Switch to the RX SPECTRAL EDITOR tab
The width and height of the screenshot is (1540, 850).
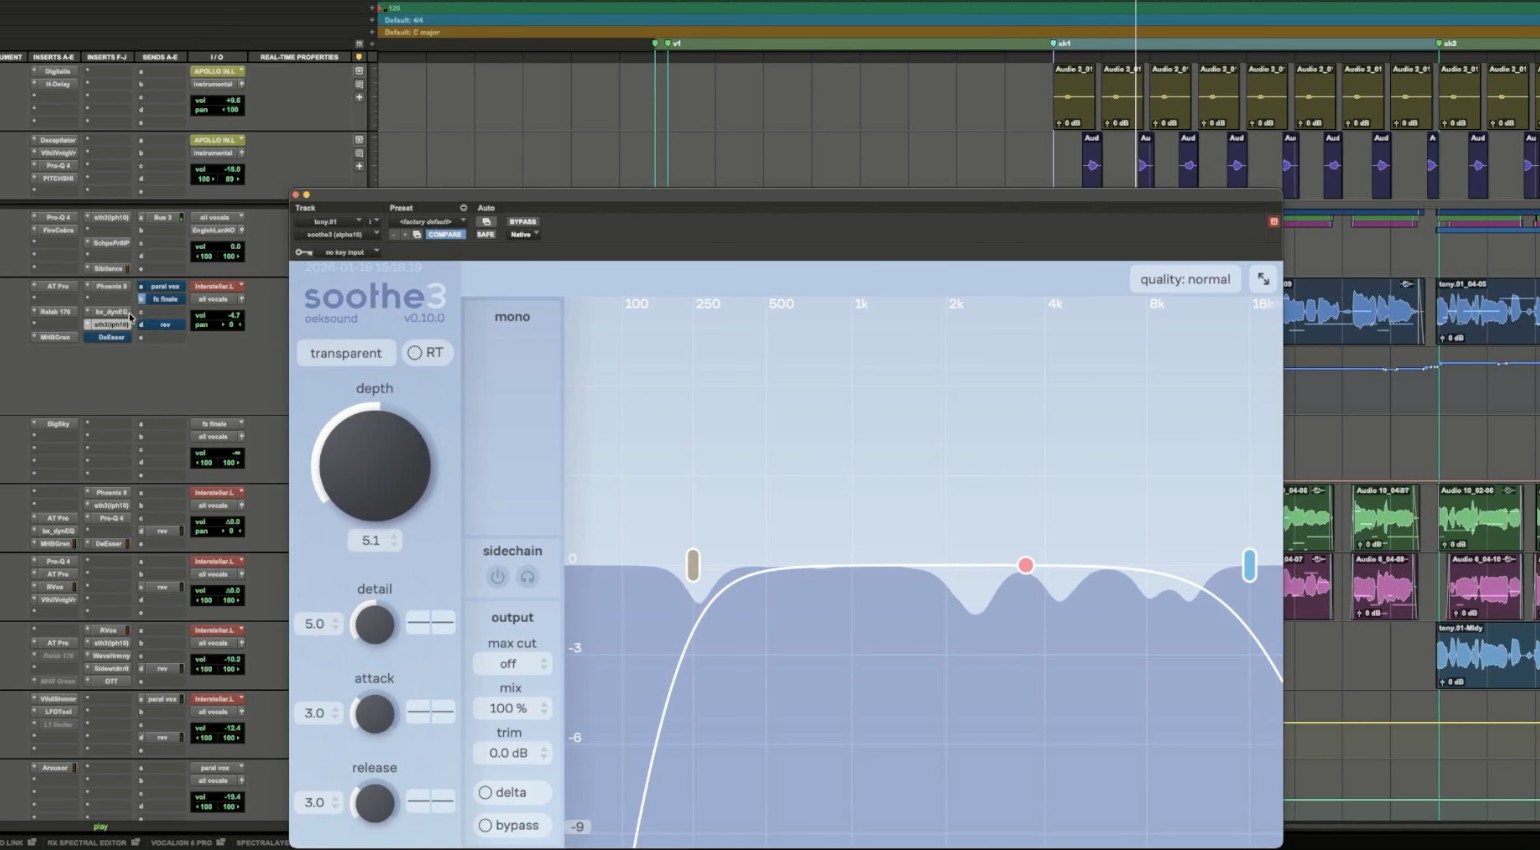click(x=88, y=843)
